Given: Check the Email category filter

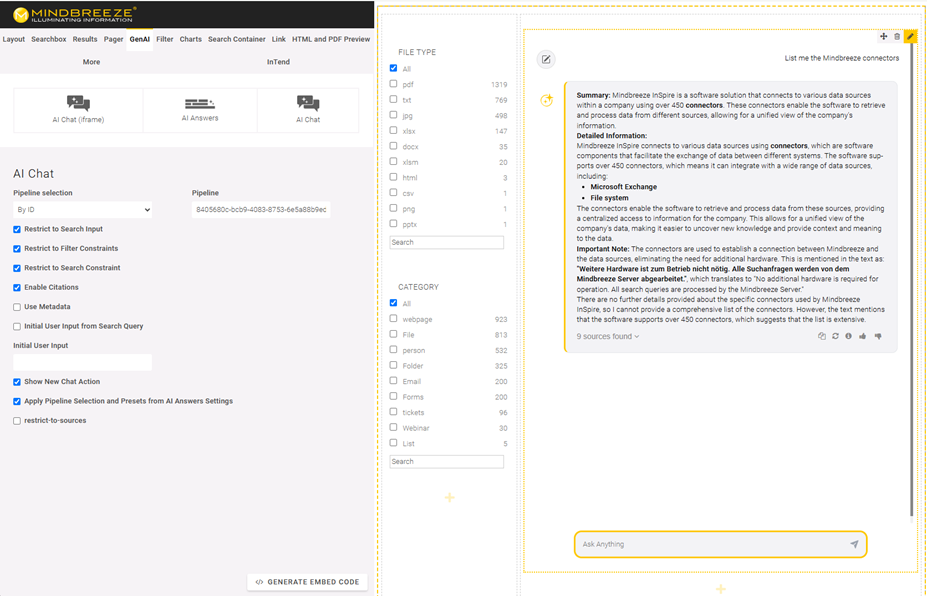Looking at the screenshot, I should 393,380.
